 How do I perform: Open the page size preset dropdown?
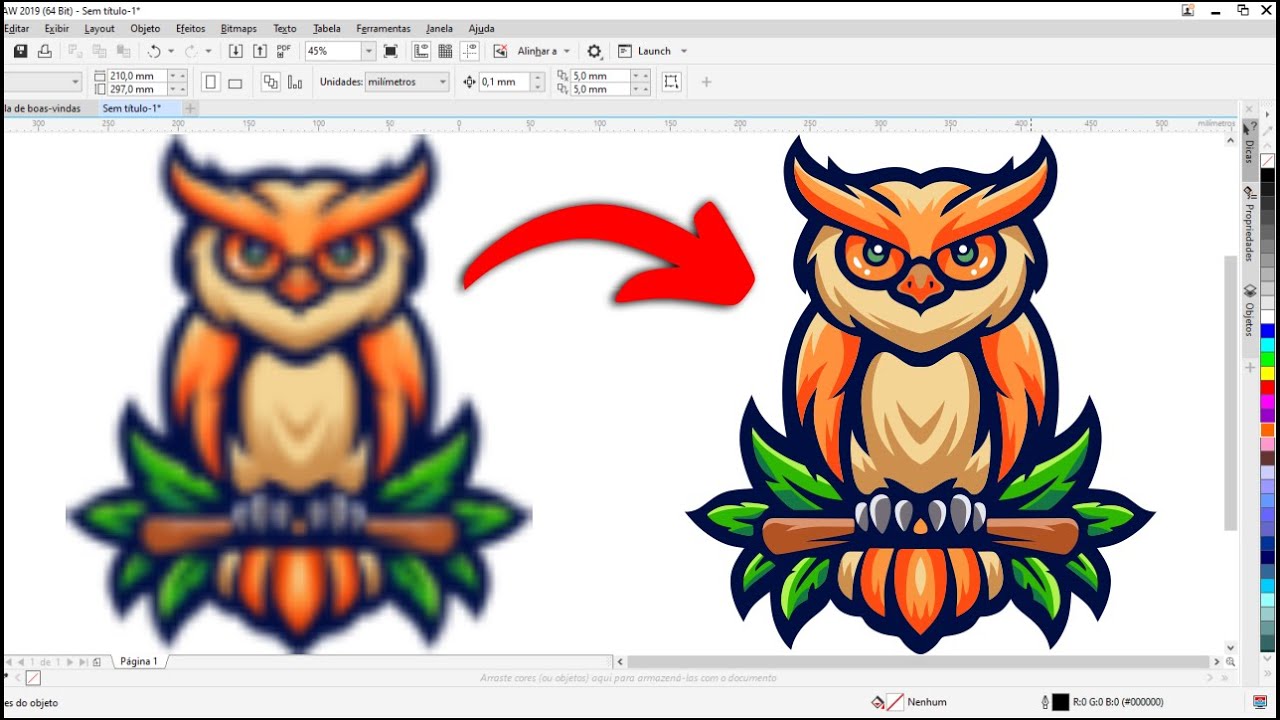pos(75,82)
